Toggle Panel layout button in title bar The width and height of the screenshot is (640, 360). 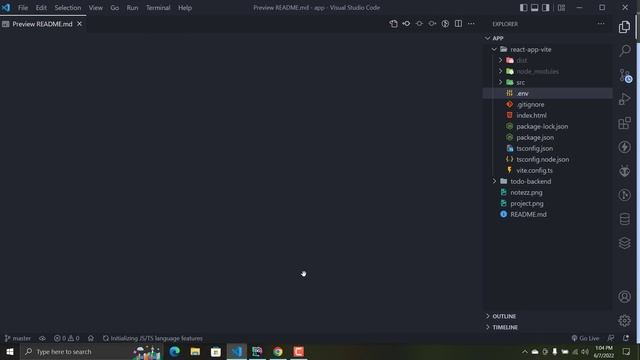pos(534,8)
